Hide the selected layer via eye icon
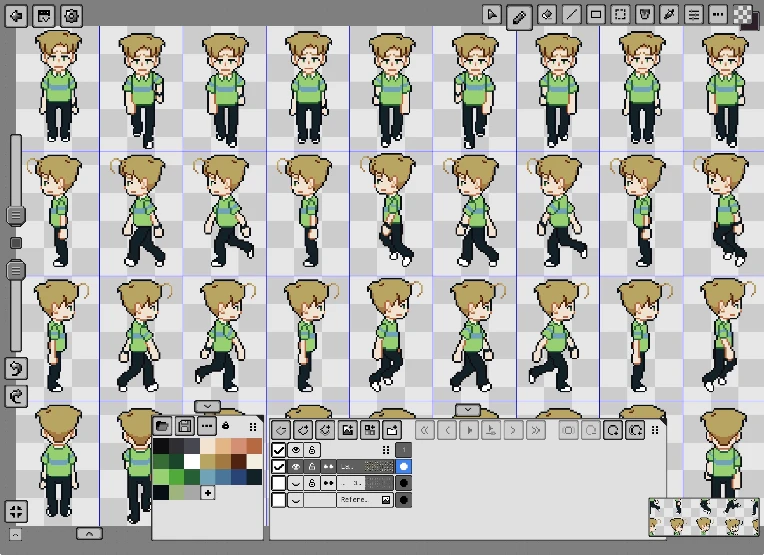Viewport: 764px width, 555px height. click(x=295, y=466)
